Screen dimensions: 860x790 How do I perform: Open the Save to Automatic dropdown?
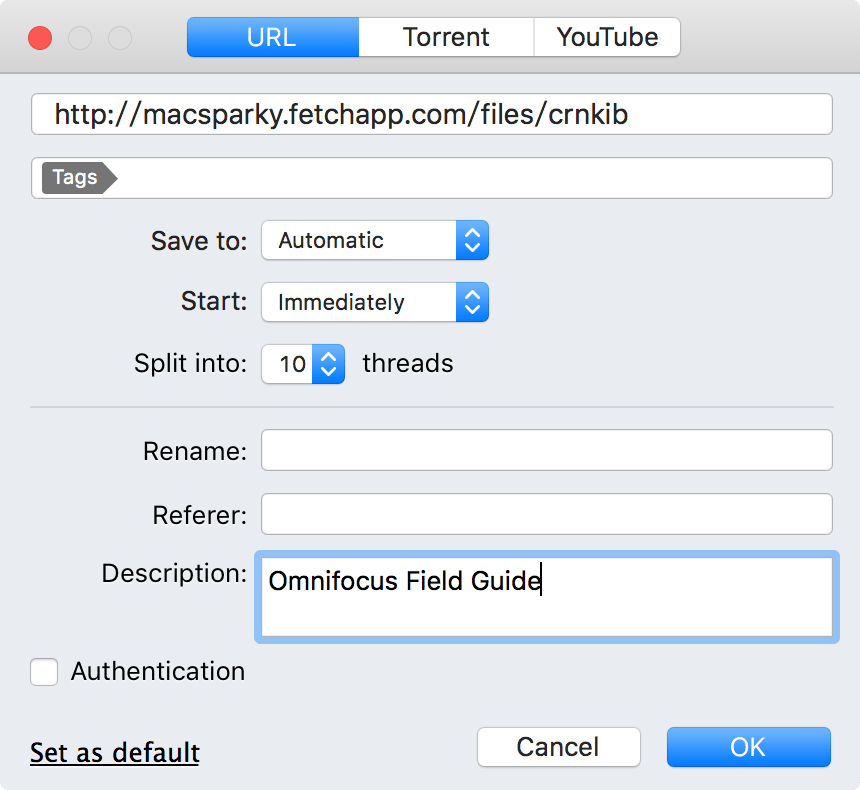click(x=375, y=240)
